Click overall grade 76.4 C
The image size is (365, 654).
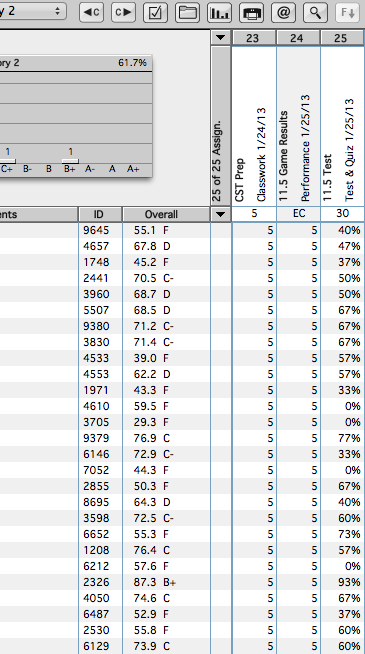(x=152, y=550)
